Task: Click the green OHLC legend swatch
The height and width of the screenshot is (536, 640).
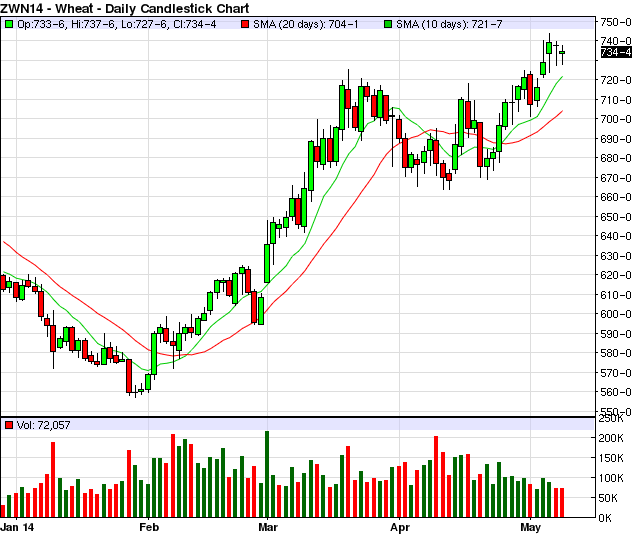Action: 9,24
